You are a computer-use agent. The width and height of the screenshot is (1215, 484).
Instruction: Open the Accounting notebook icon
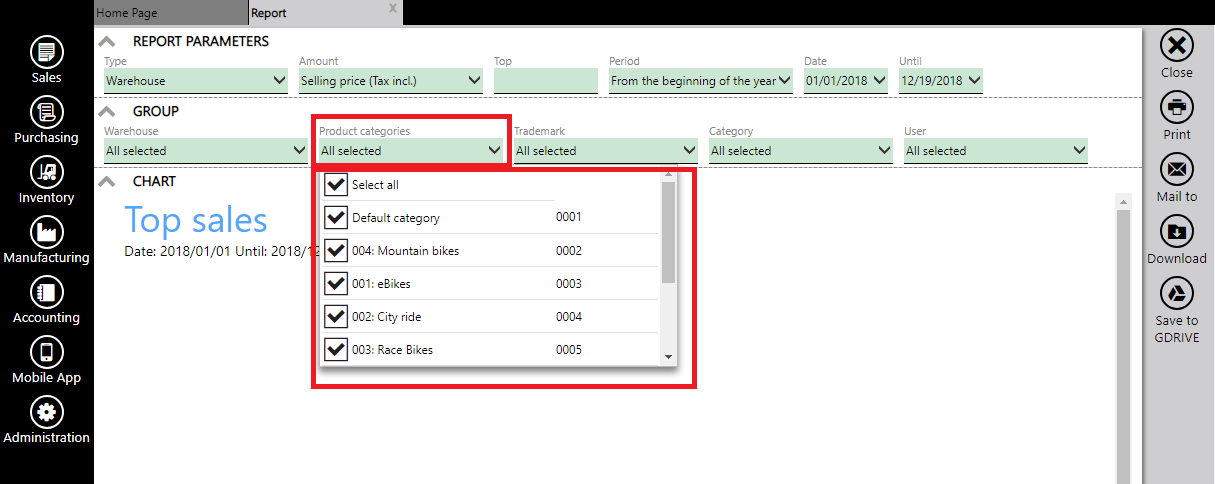click(x=46, y=292)
